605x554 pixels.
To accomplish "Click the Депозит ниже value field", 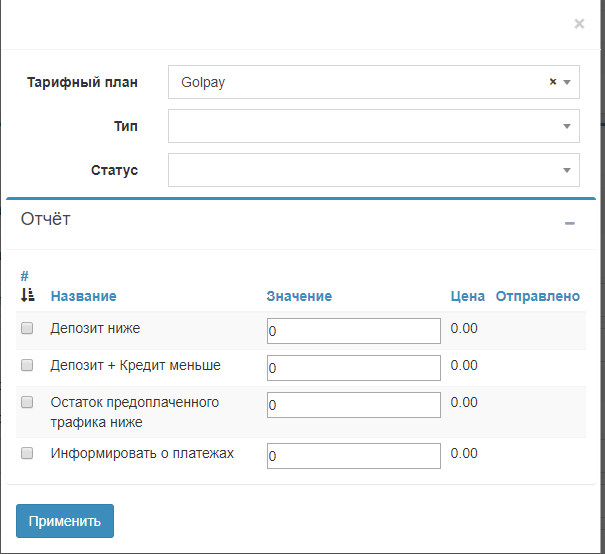I will pyautogui.click(x=353, y=331).
